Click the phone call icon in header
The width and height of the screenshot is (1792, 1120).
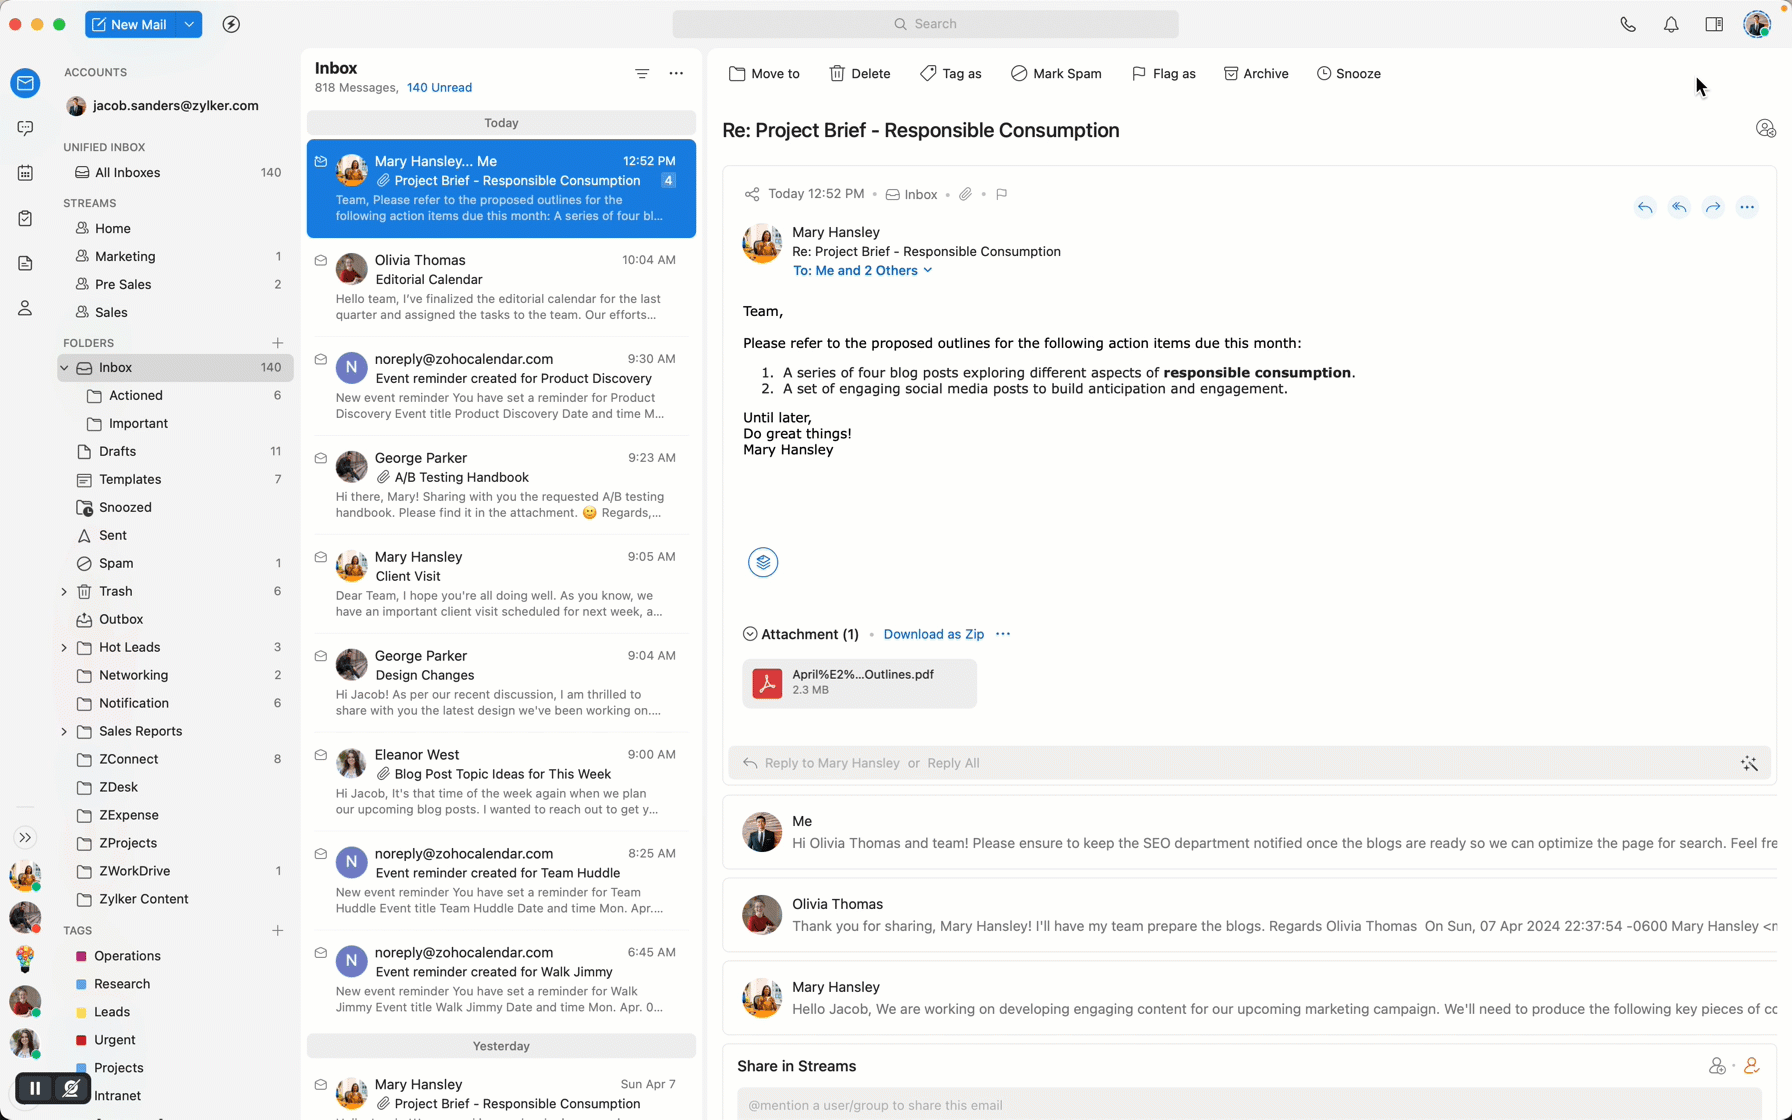tap(1628, 24)
